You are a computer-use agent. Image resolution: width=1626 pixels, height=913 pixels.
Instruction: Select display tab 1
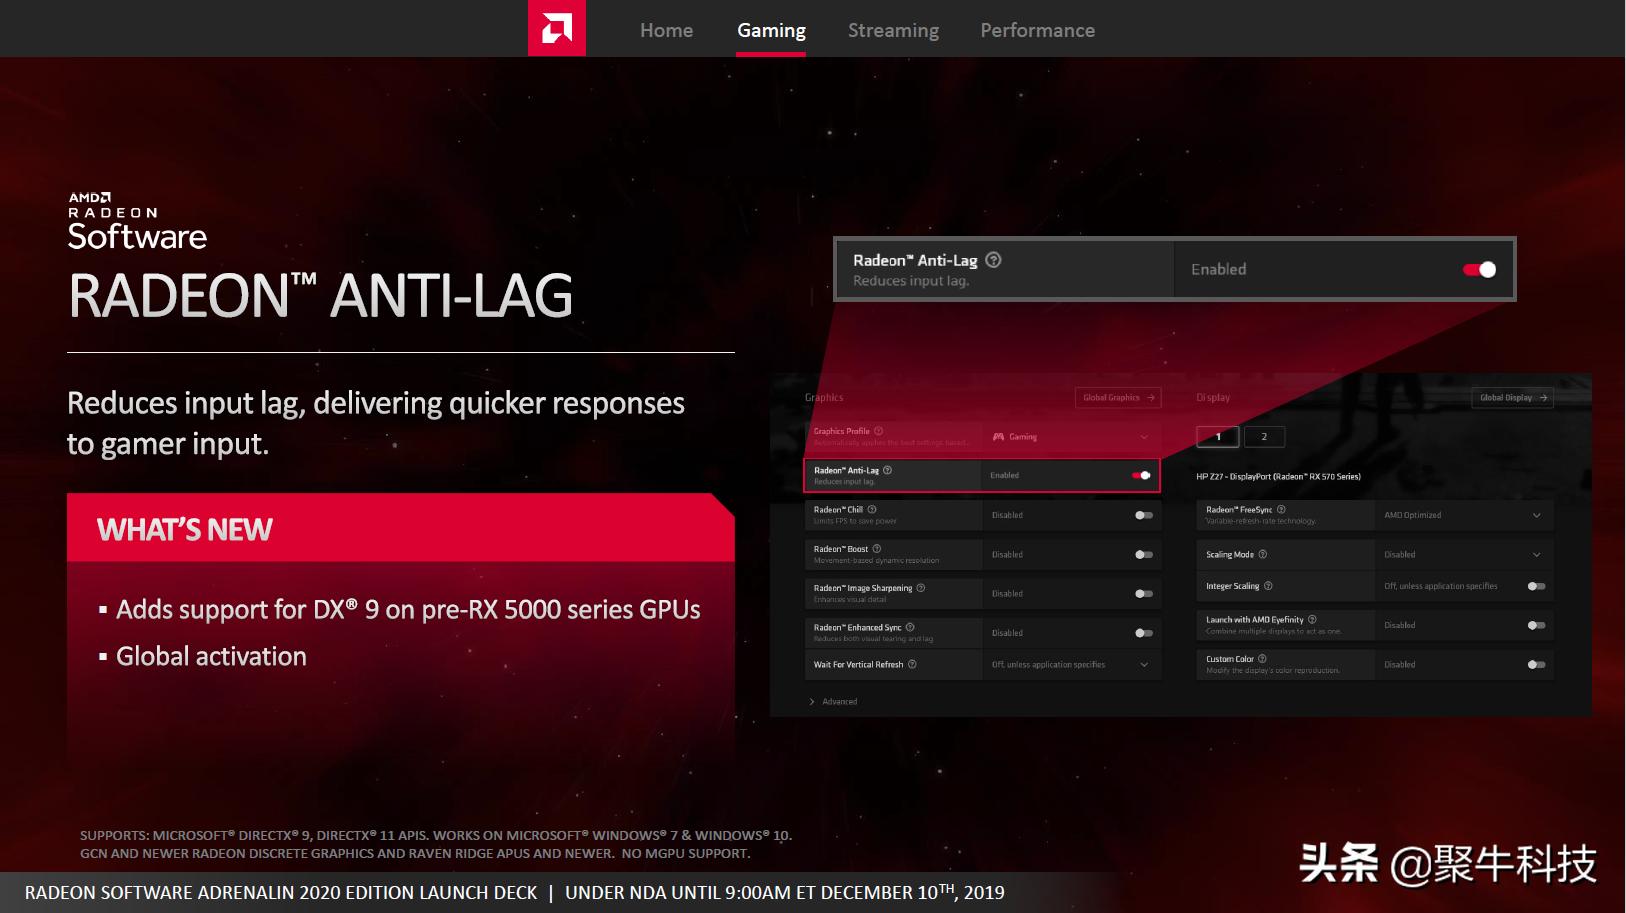pos(1218,437)
